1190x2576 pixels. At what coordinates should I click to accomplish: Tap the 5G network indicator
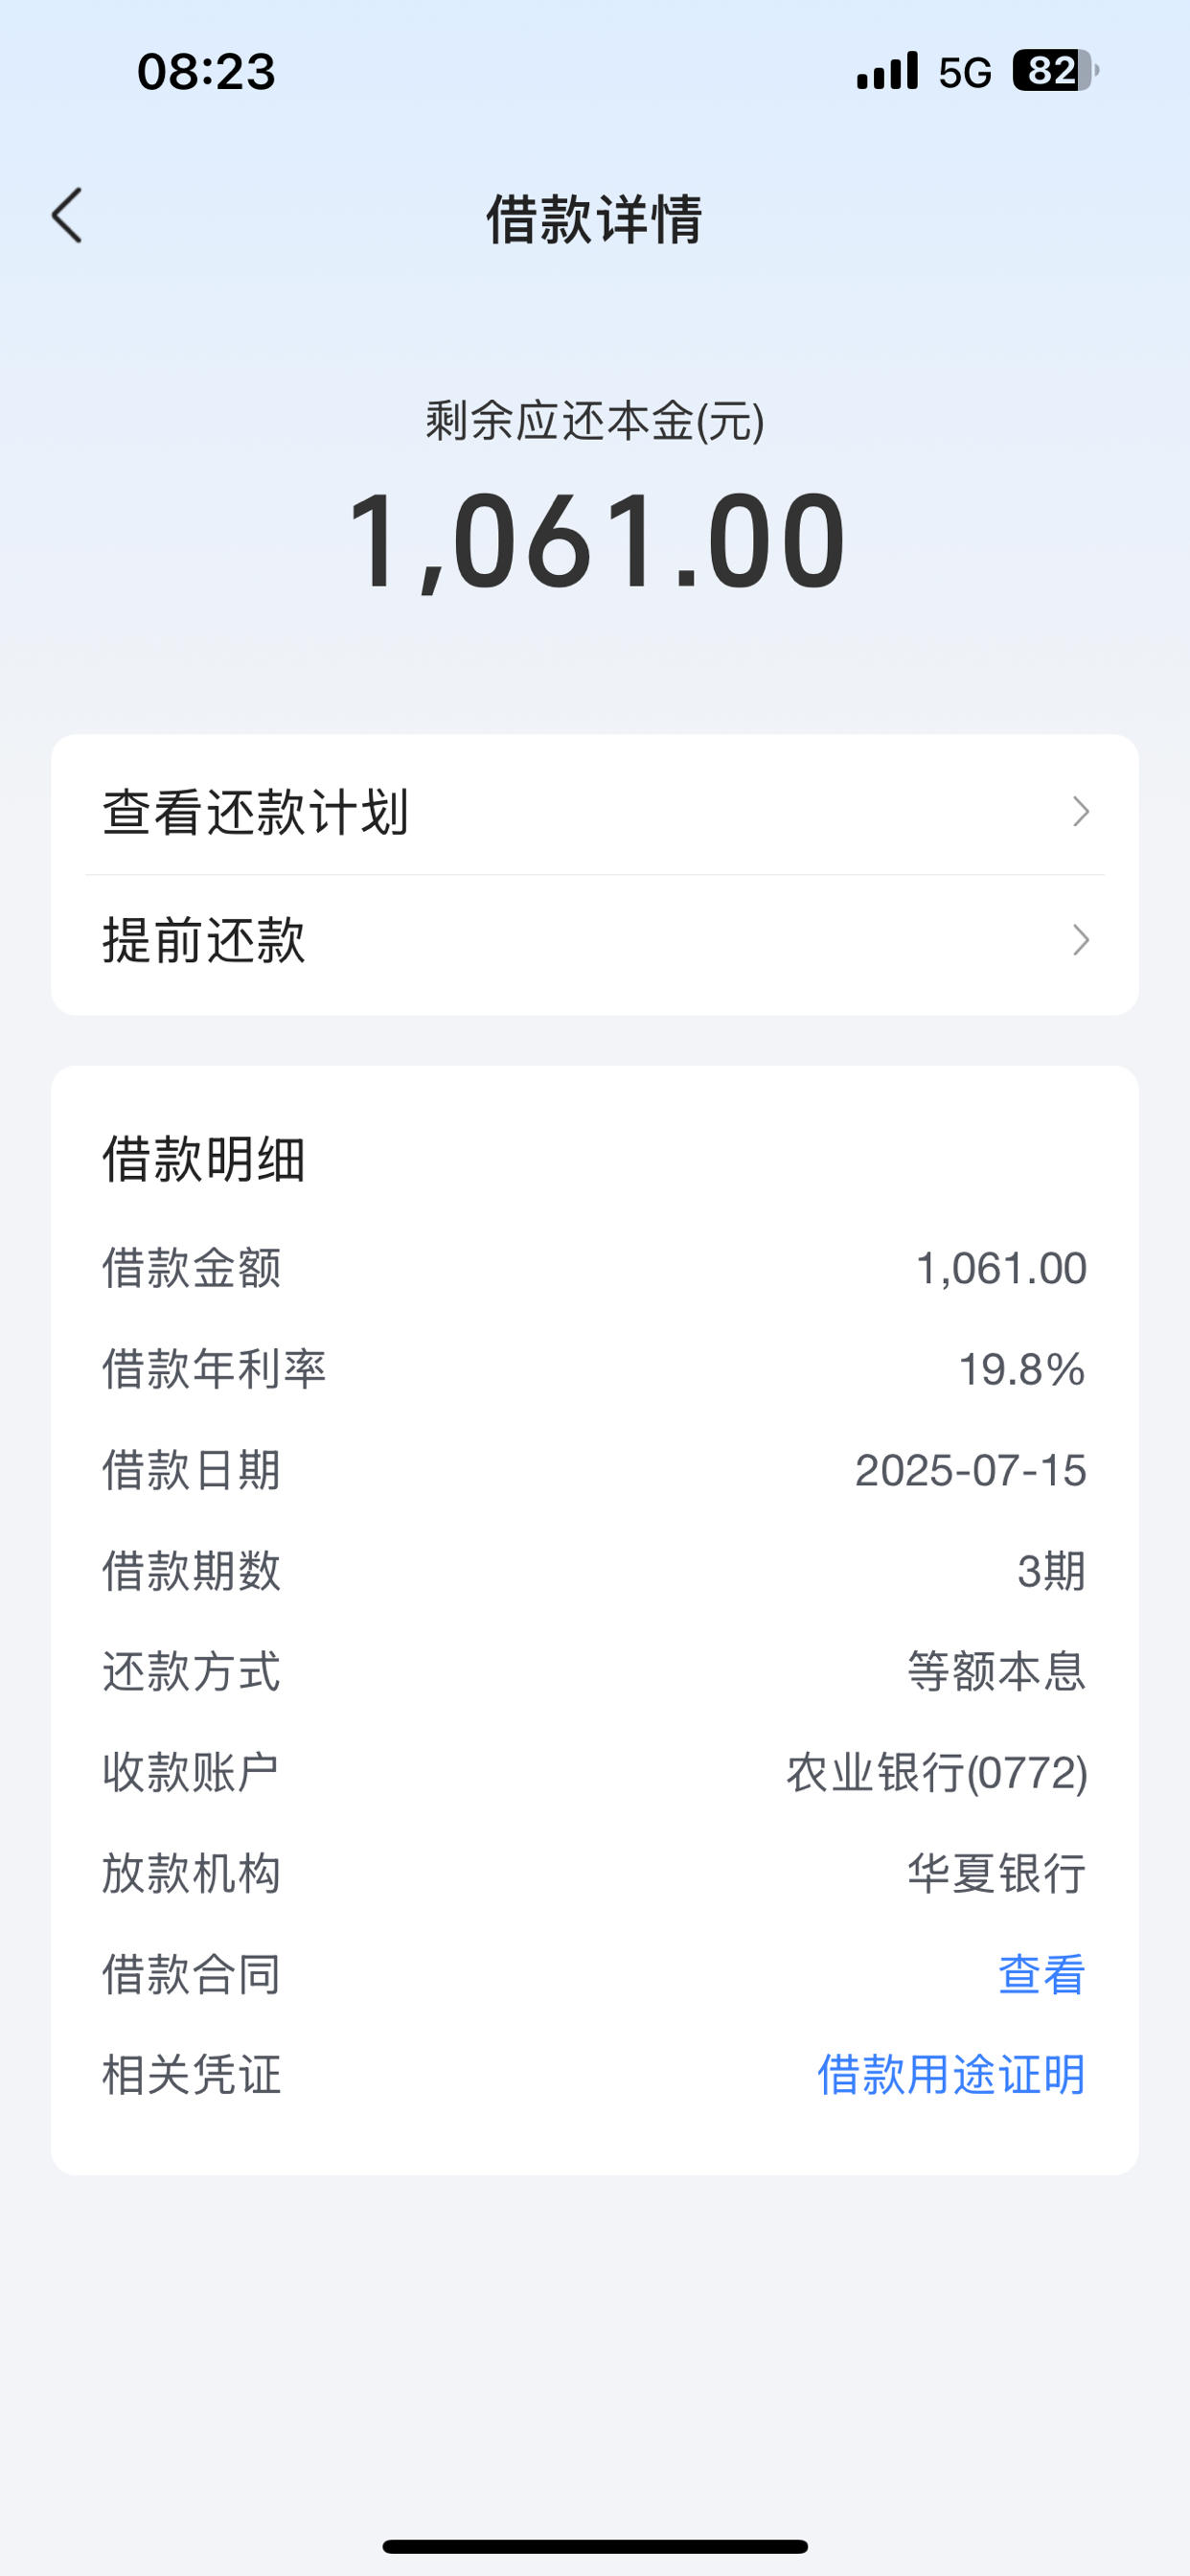click(965, 72)
